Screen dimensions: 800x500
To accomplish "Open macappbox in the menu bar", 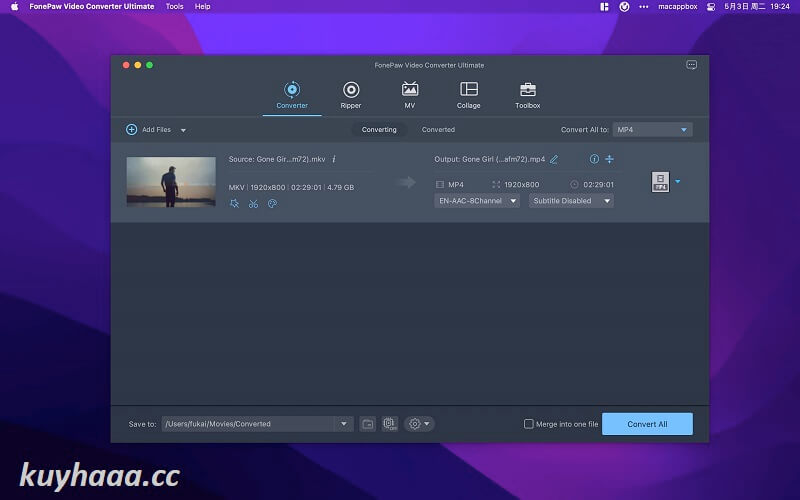I will click(678, 7).
